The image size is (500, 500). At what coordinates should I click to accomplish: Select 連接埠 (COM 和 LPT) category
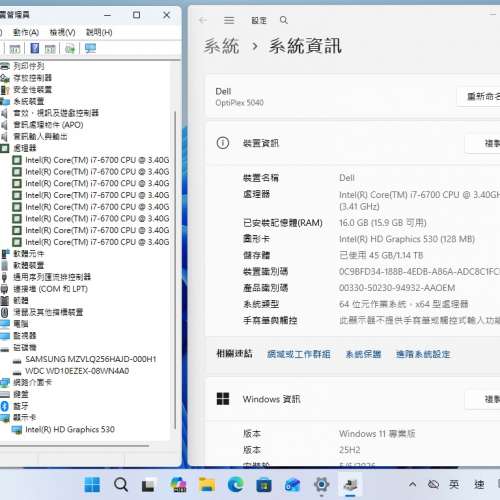[50, 289]
